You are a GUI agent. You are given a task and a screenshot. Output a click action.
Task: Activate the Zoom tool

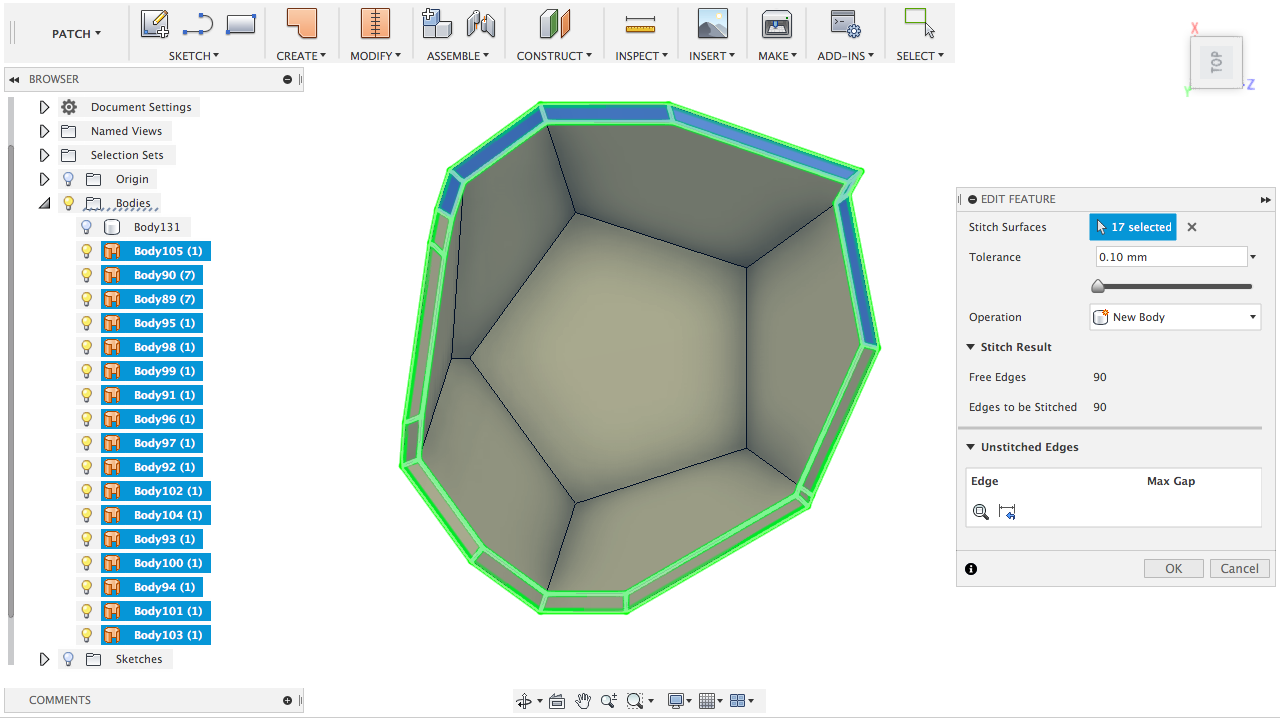pos(608,701)
